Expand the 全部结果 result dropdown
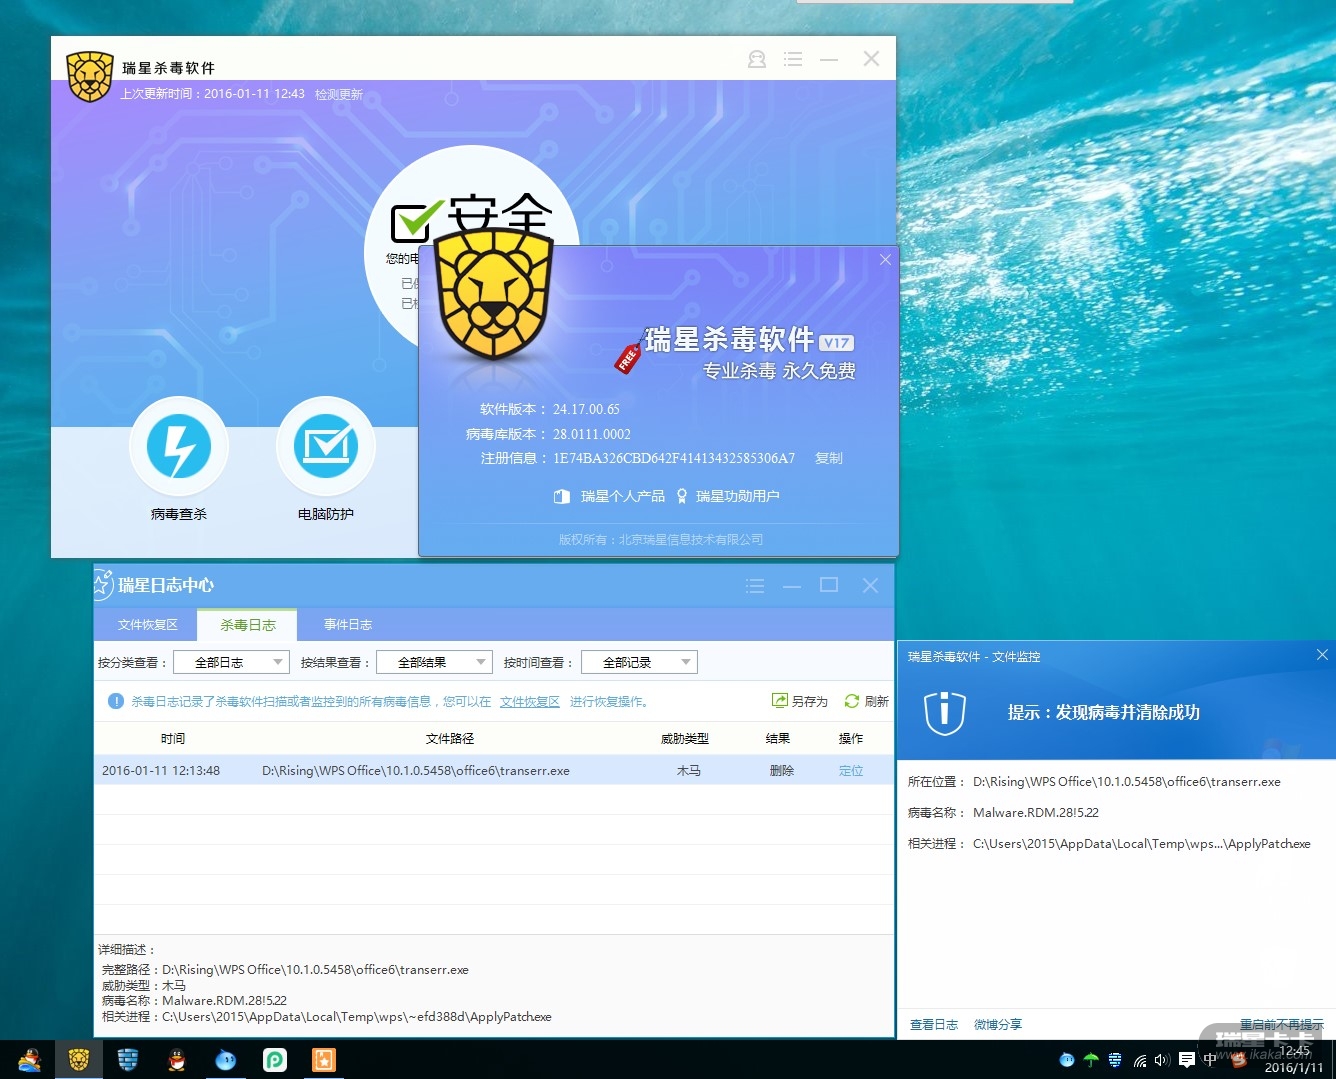This screenshot has width=1336, height=1079. coord(434,662)
